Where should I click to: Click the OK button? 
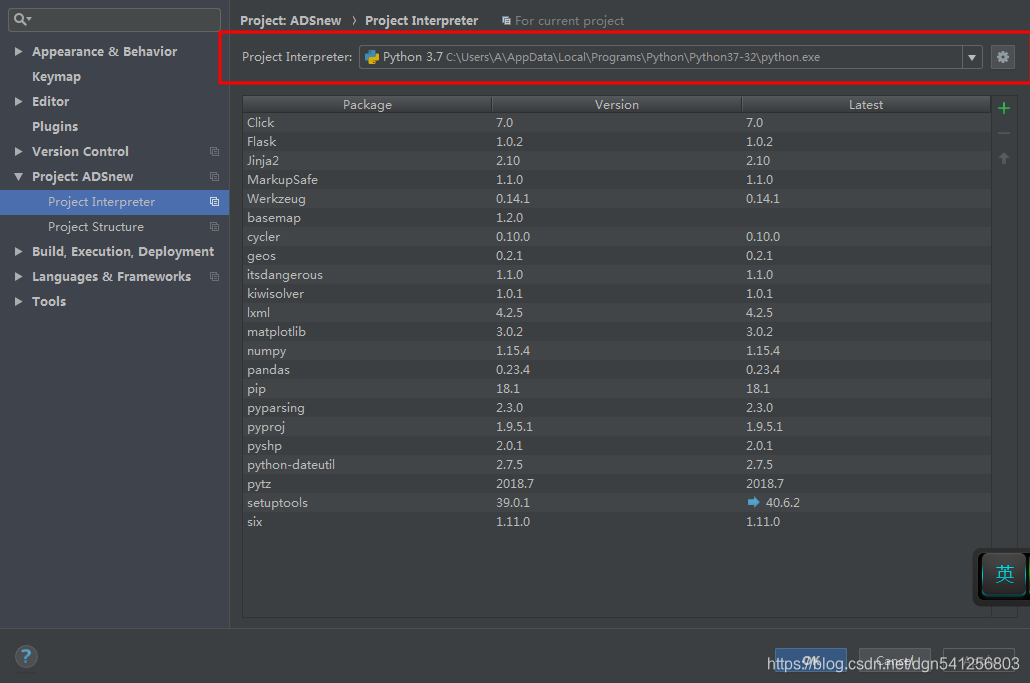[811, 661]
